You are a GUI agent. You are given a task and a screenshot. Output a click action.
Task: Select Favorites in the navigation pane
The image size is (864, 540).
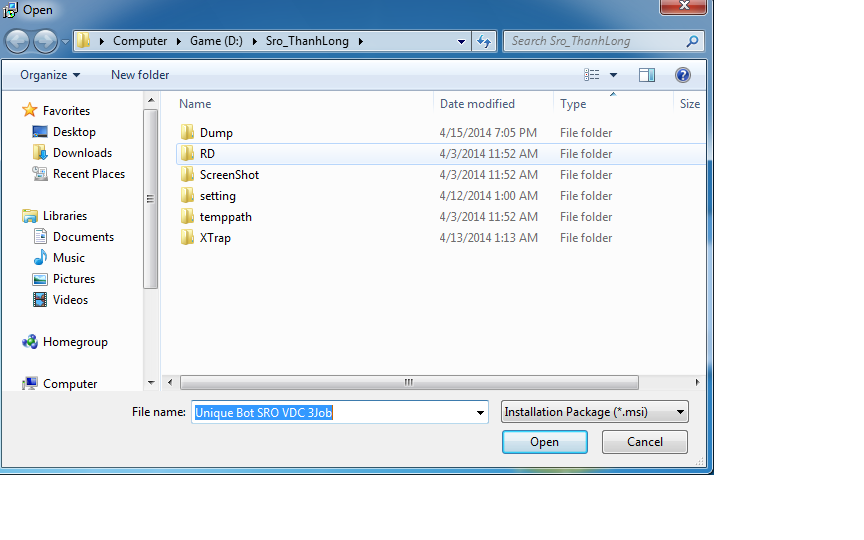[66, 111]
